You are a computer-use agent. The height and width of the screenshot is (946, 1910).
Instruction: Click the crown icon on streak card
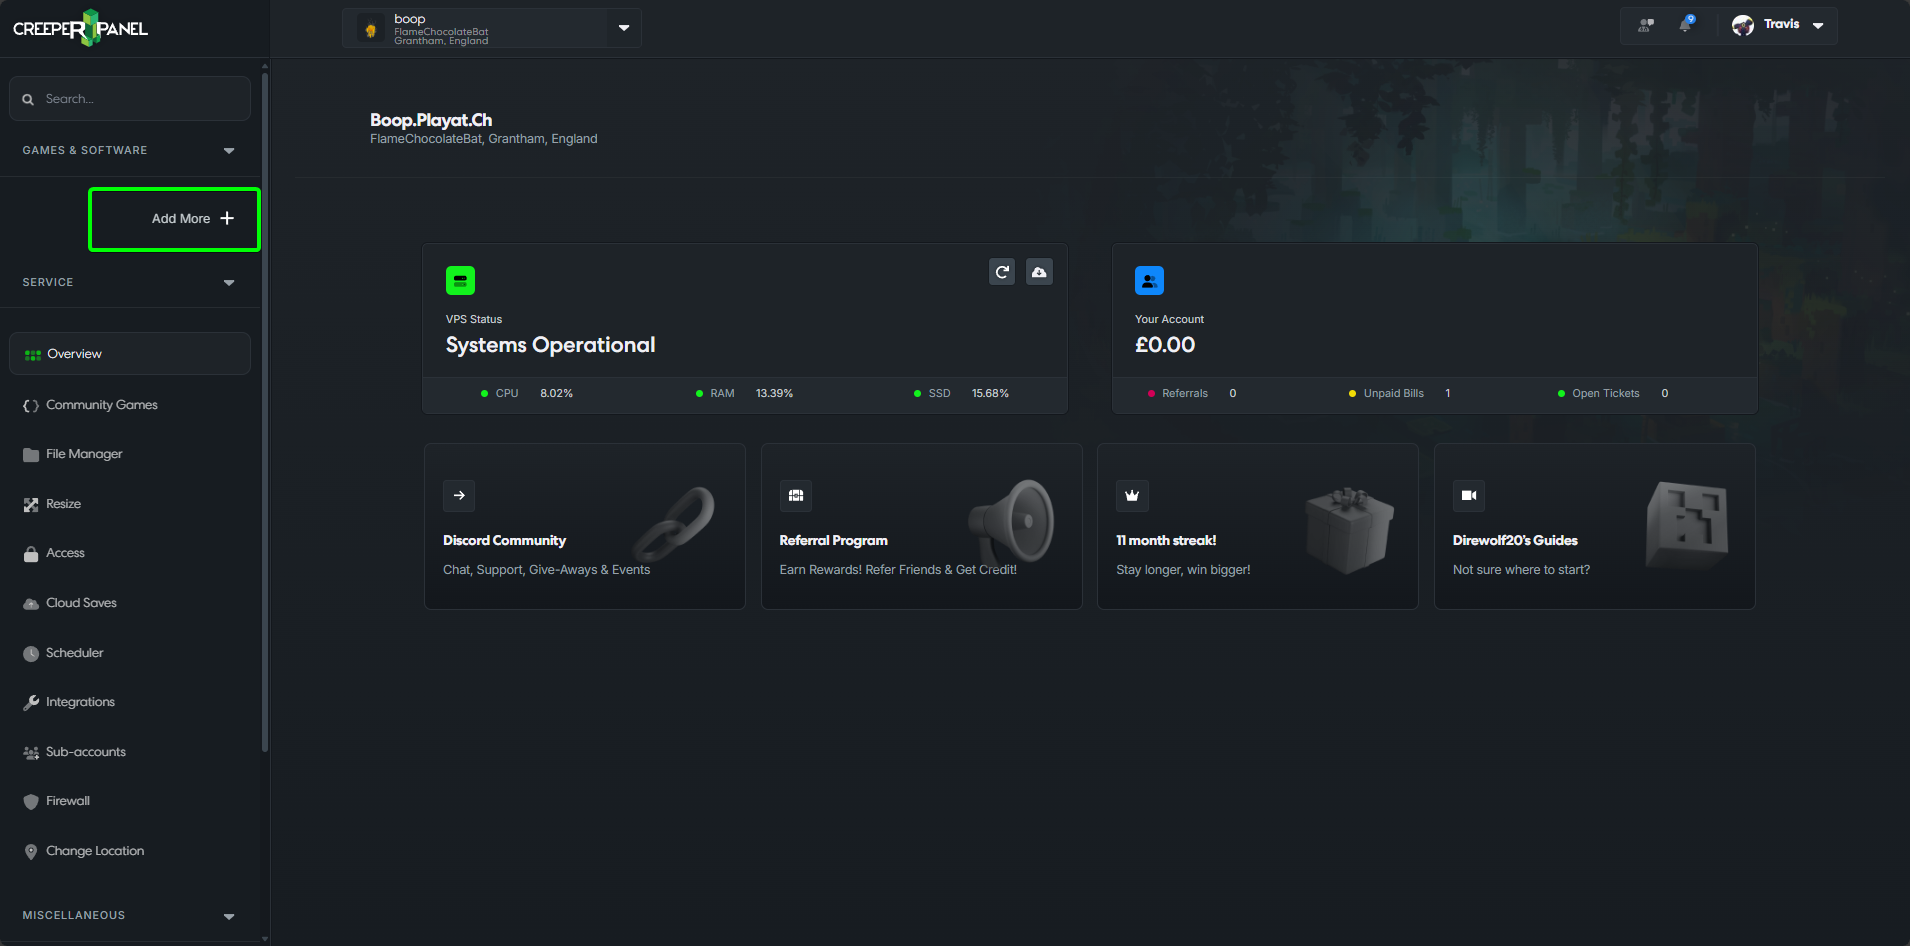click(1132, 496)
